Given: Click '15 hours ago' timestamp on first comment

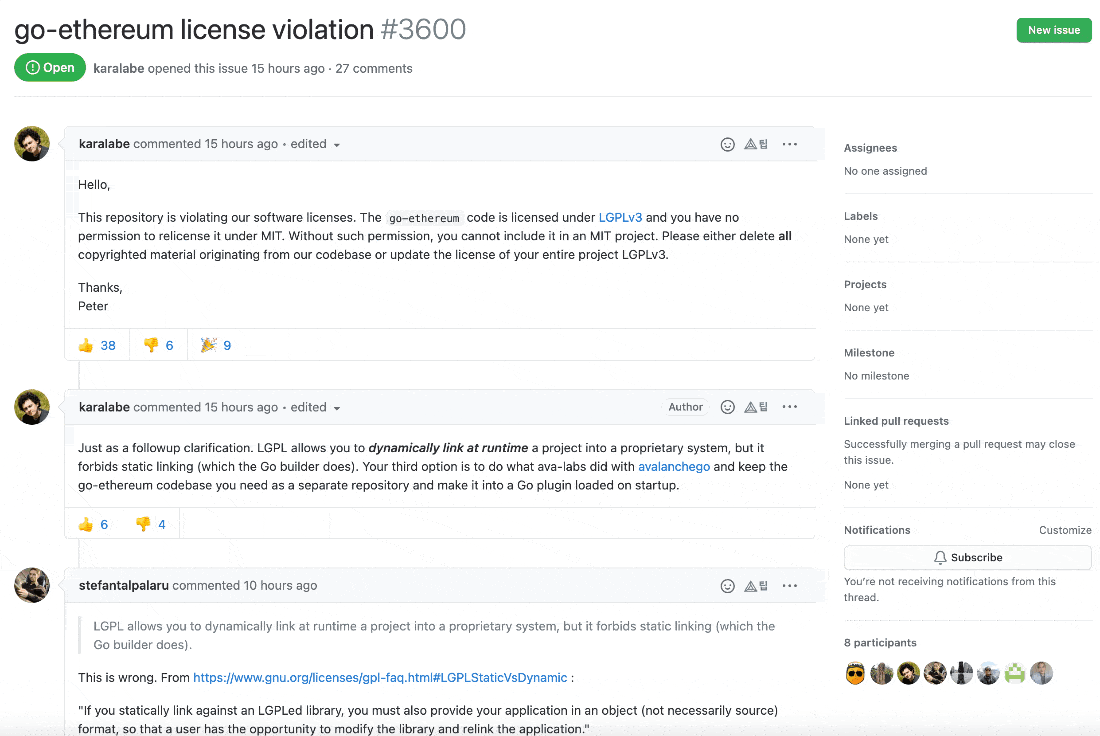Looking at the screenshot, I should tap(241, 144).
